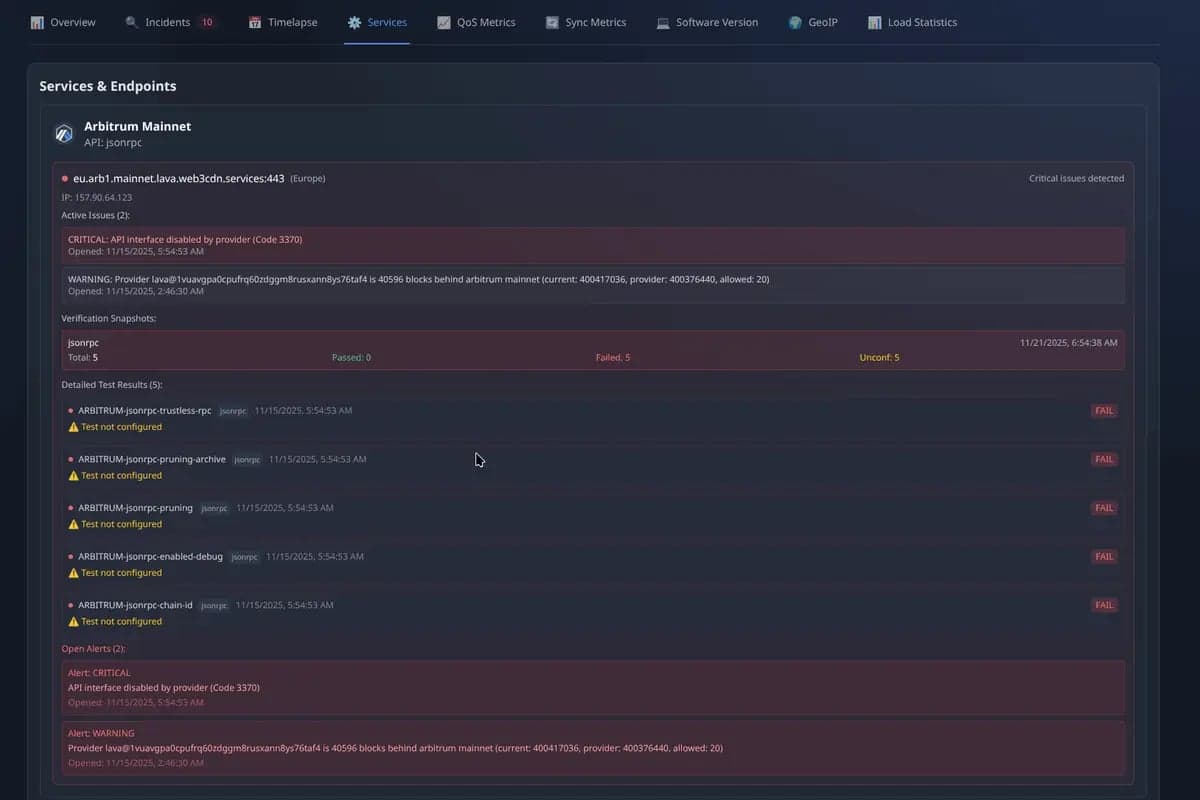Select the Alert: CRITICAL open alert card
Image resolution: width=1200 pixels, height=800 pixels.
592,687
